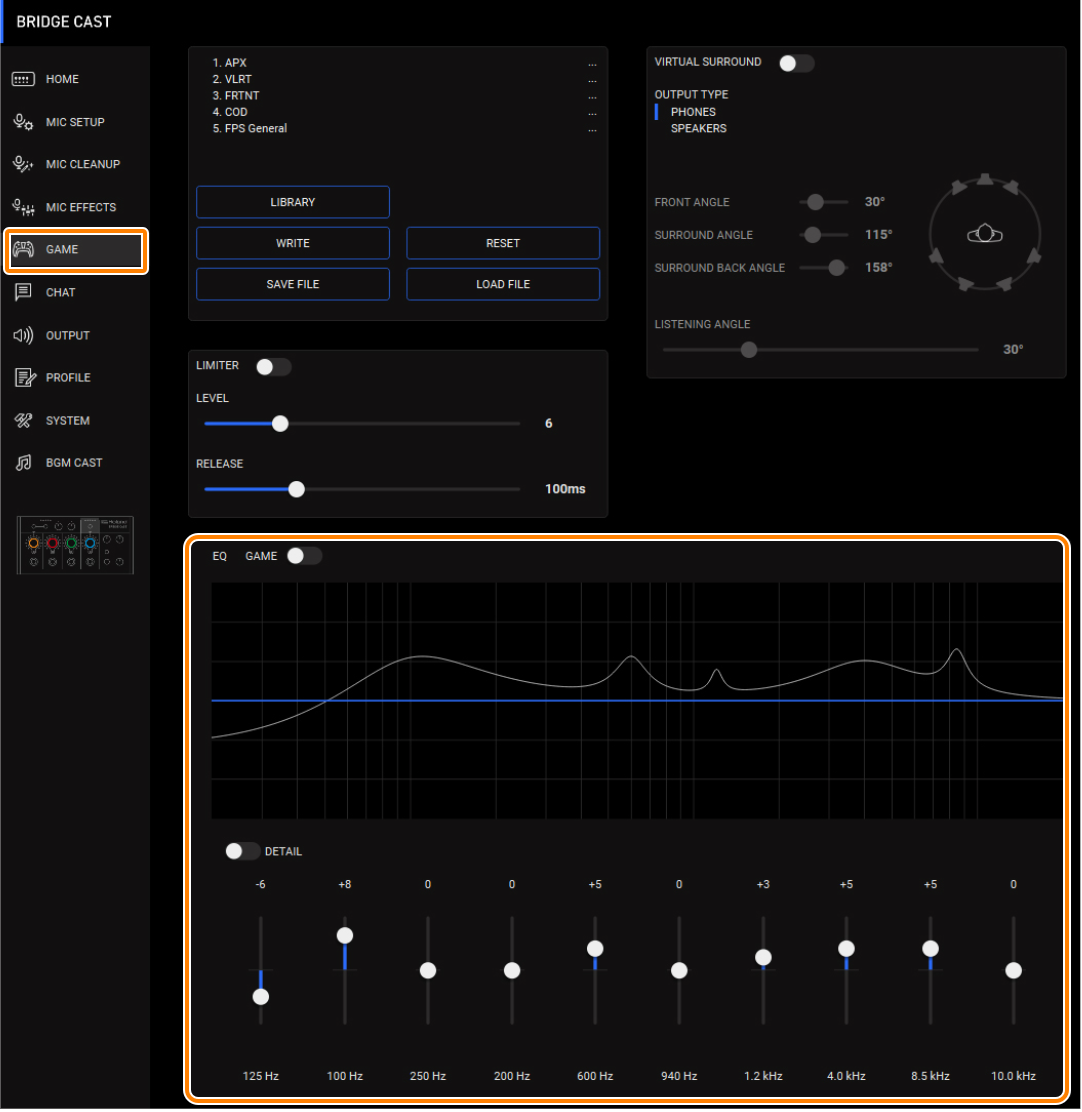Click the Surround Back Angle slider knob
This screenshot has width=1082, height=1112.
tap(837, 267)
